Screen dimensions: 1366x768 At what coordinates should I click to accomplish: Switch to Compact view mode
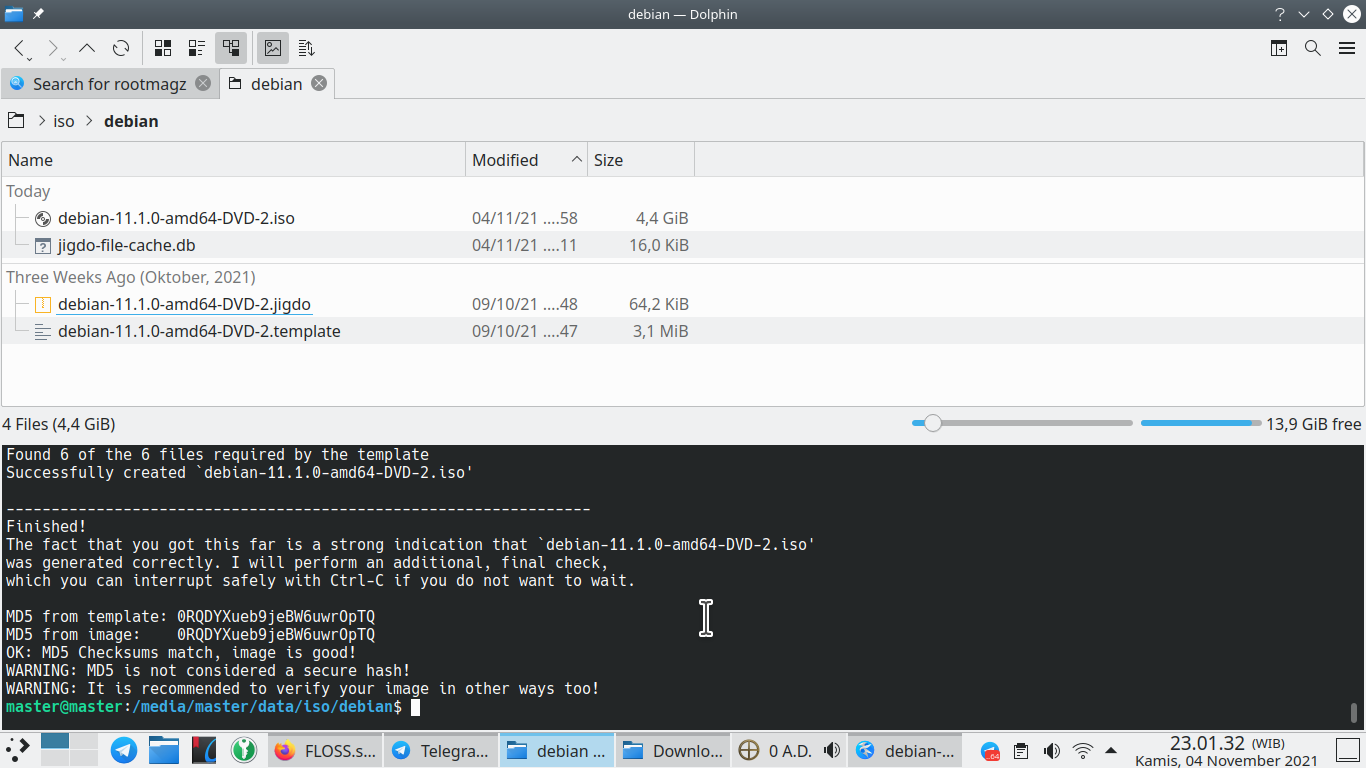(x=197, y=48)
